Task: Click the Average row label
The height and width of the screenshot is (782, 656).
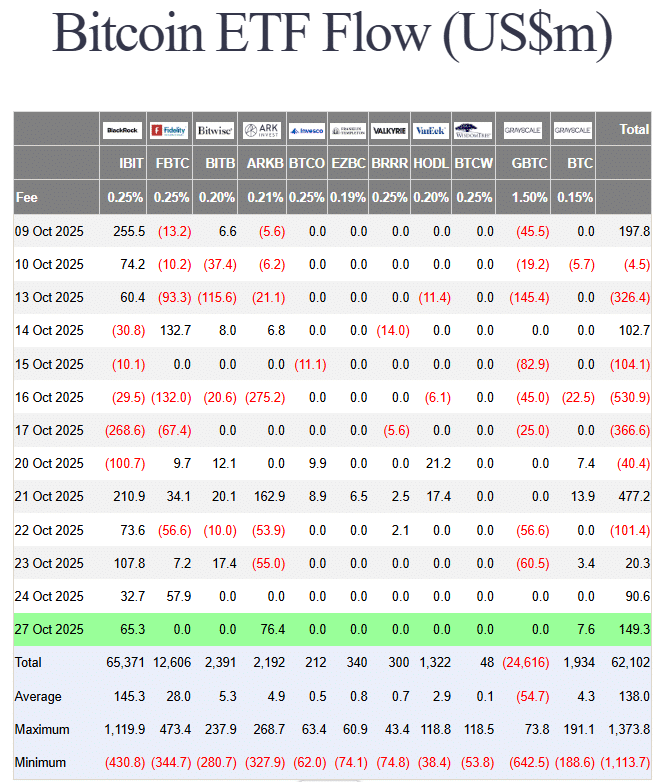Action: [38, 695]
